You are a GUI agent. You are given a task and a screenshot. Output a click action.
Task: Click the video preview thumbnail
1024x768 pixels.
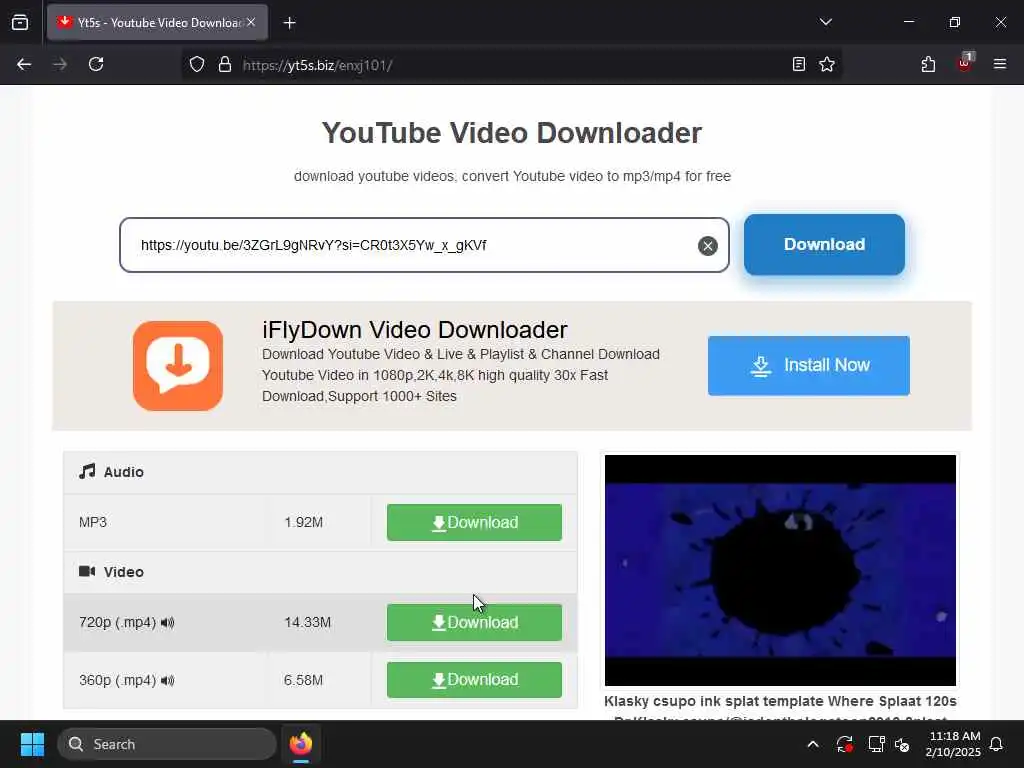pyautogui.click(x=780, y=570)
